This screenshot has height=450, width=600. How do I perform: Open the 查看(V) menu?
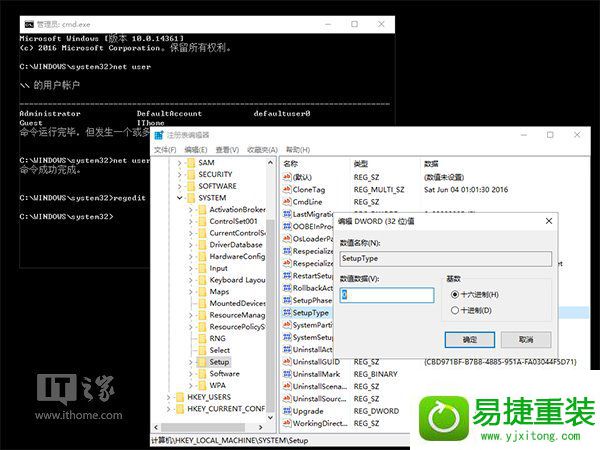[x=227, y=150]
